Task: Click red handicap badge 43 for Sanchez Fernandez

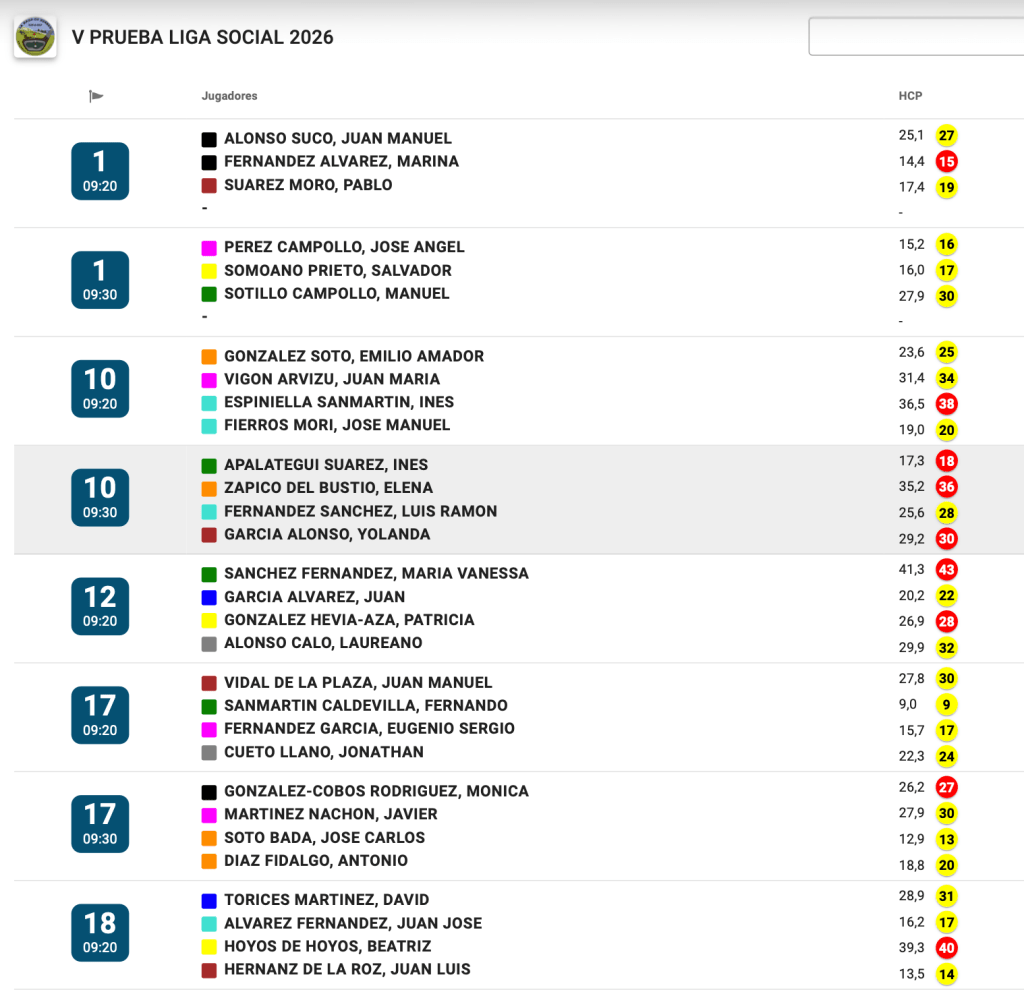Action: pyautogui.click(x=946, y=570)
